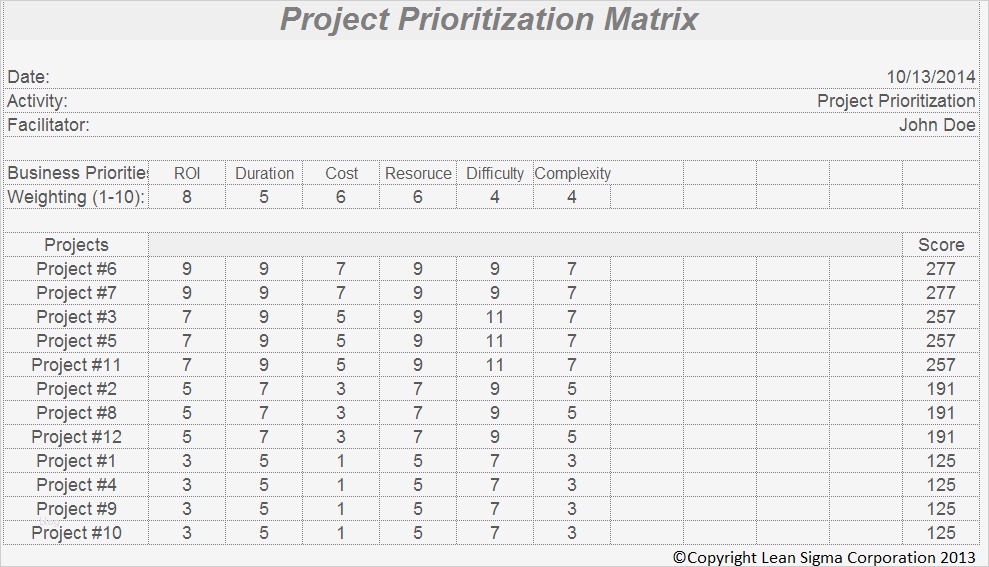This screenshot has height=567, width=989.
Task: Select the Project #10 row label
Action: pyautogui.click(x=77, y=533)
